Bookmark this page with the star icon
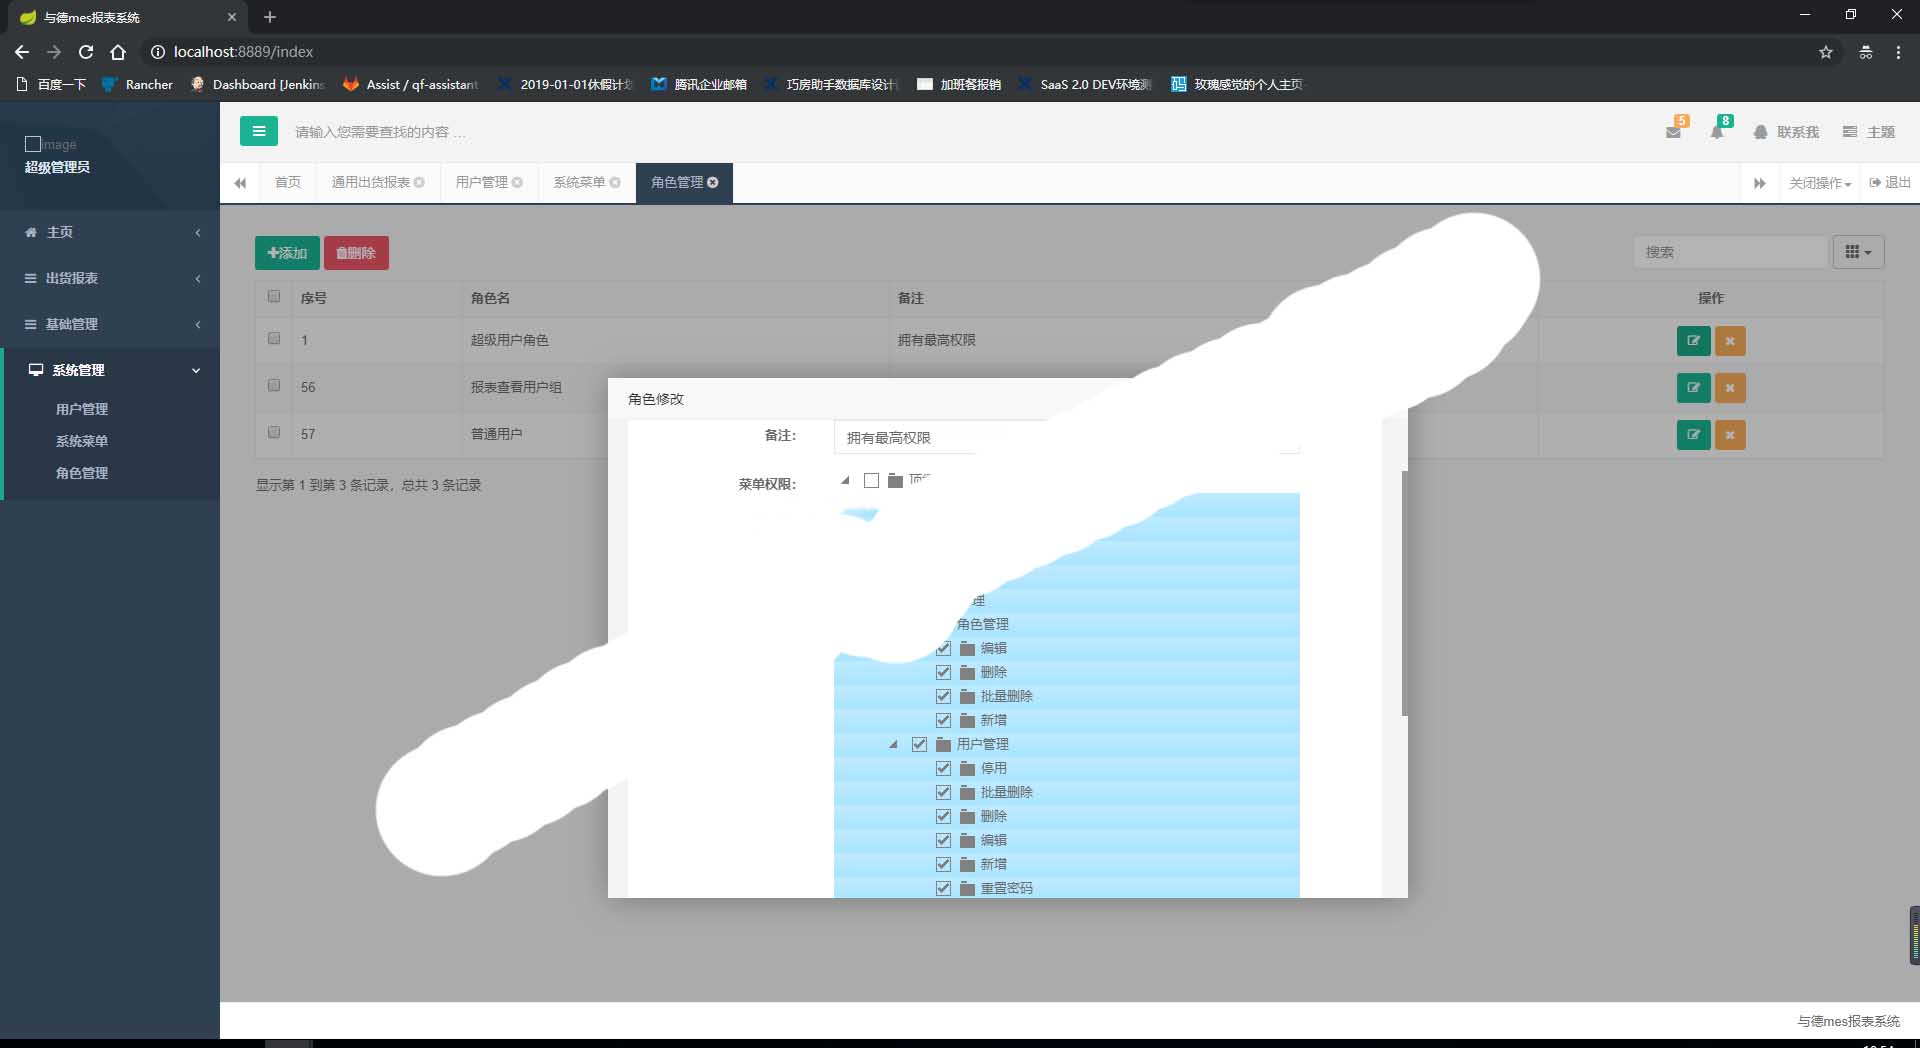This screenshot has width=1920, height=1048. 1825,52
